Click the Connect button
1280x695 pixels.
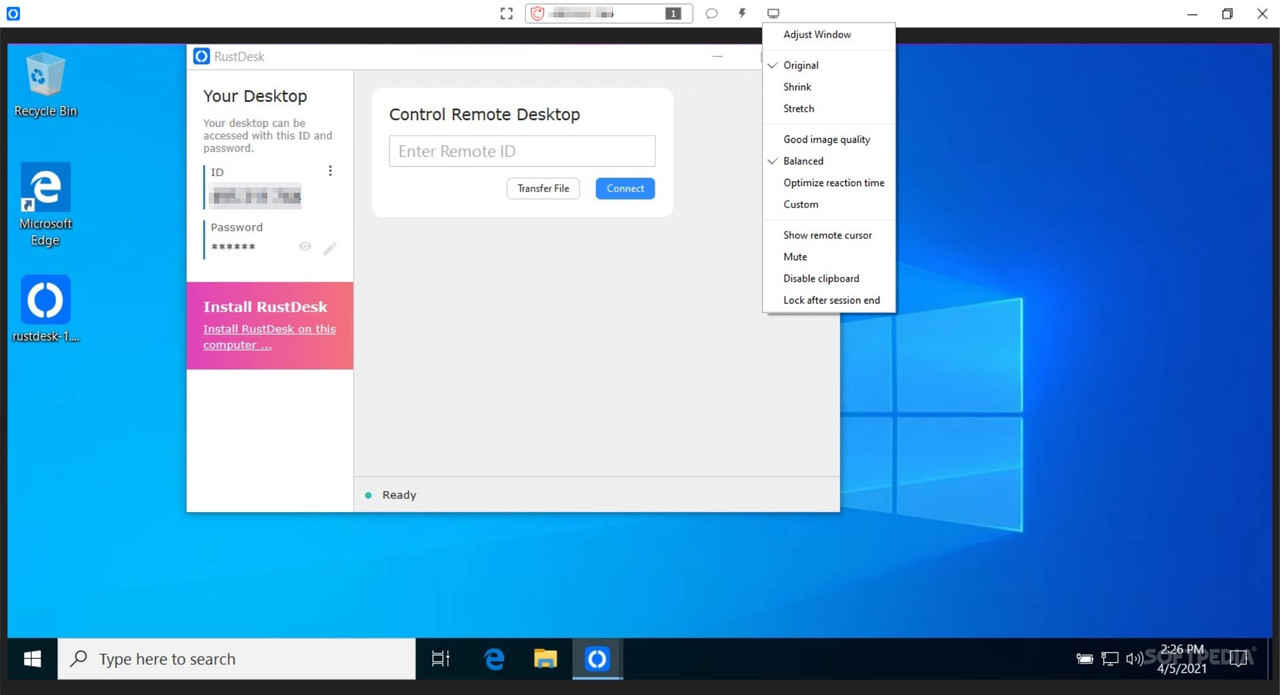click(x=625, y=188)
